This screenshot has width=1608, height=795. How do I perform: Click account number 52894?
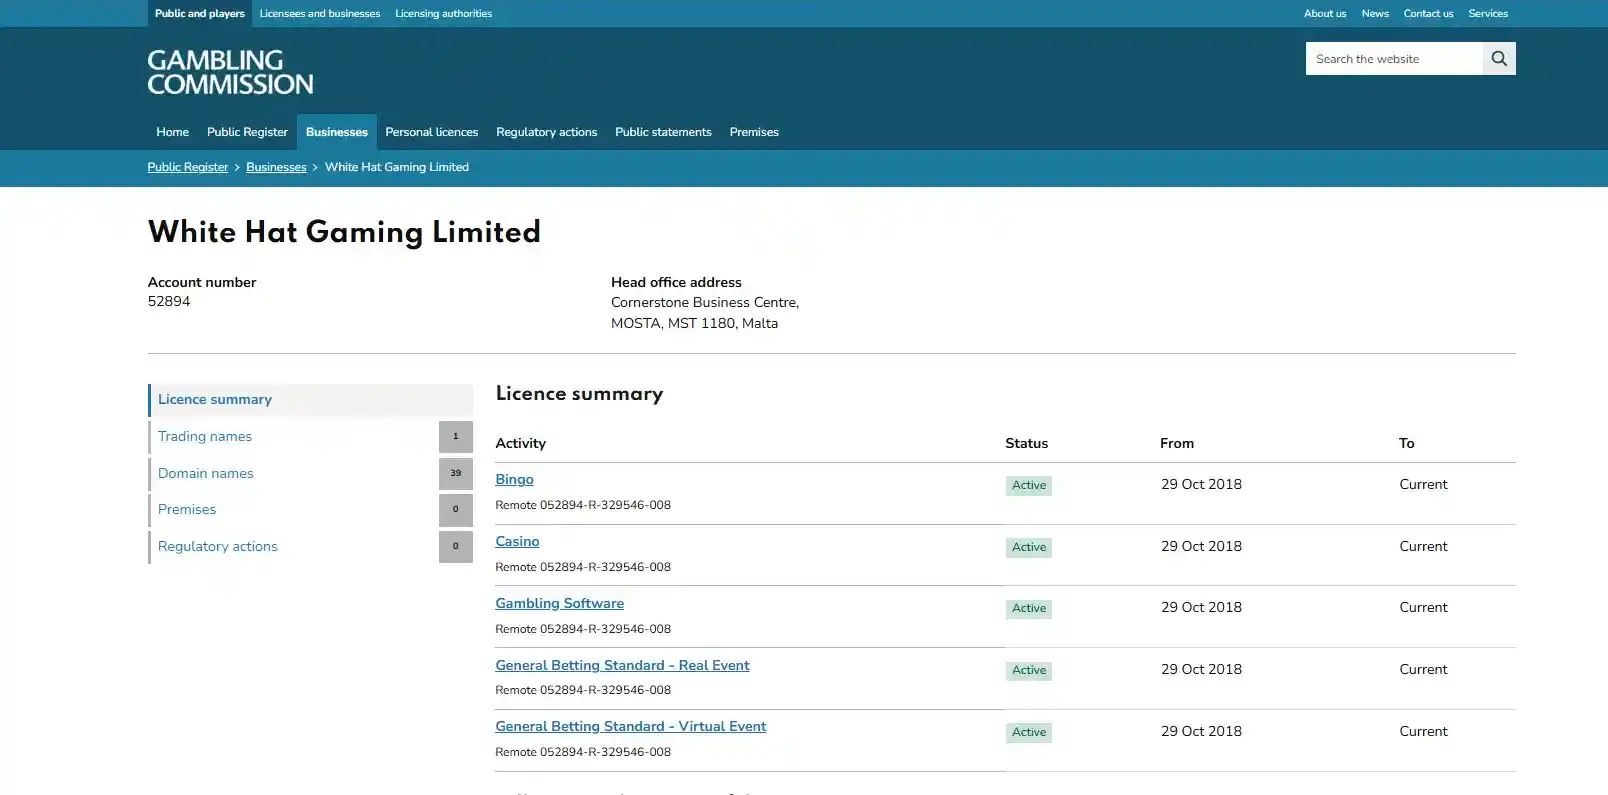tap(169, 302)
